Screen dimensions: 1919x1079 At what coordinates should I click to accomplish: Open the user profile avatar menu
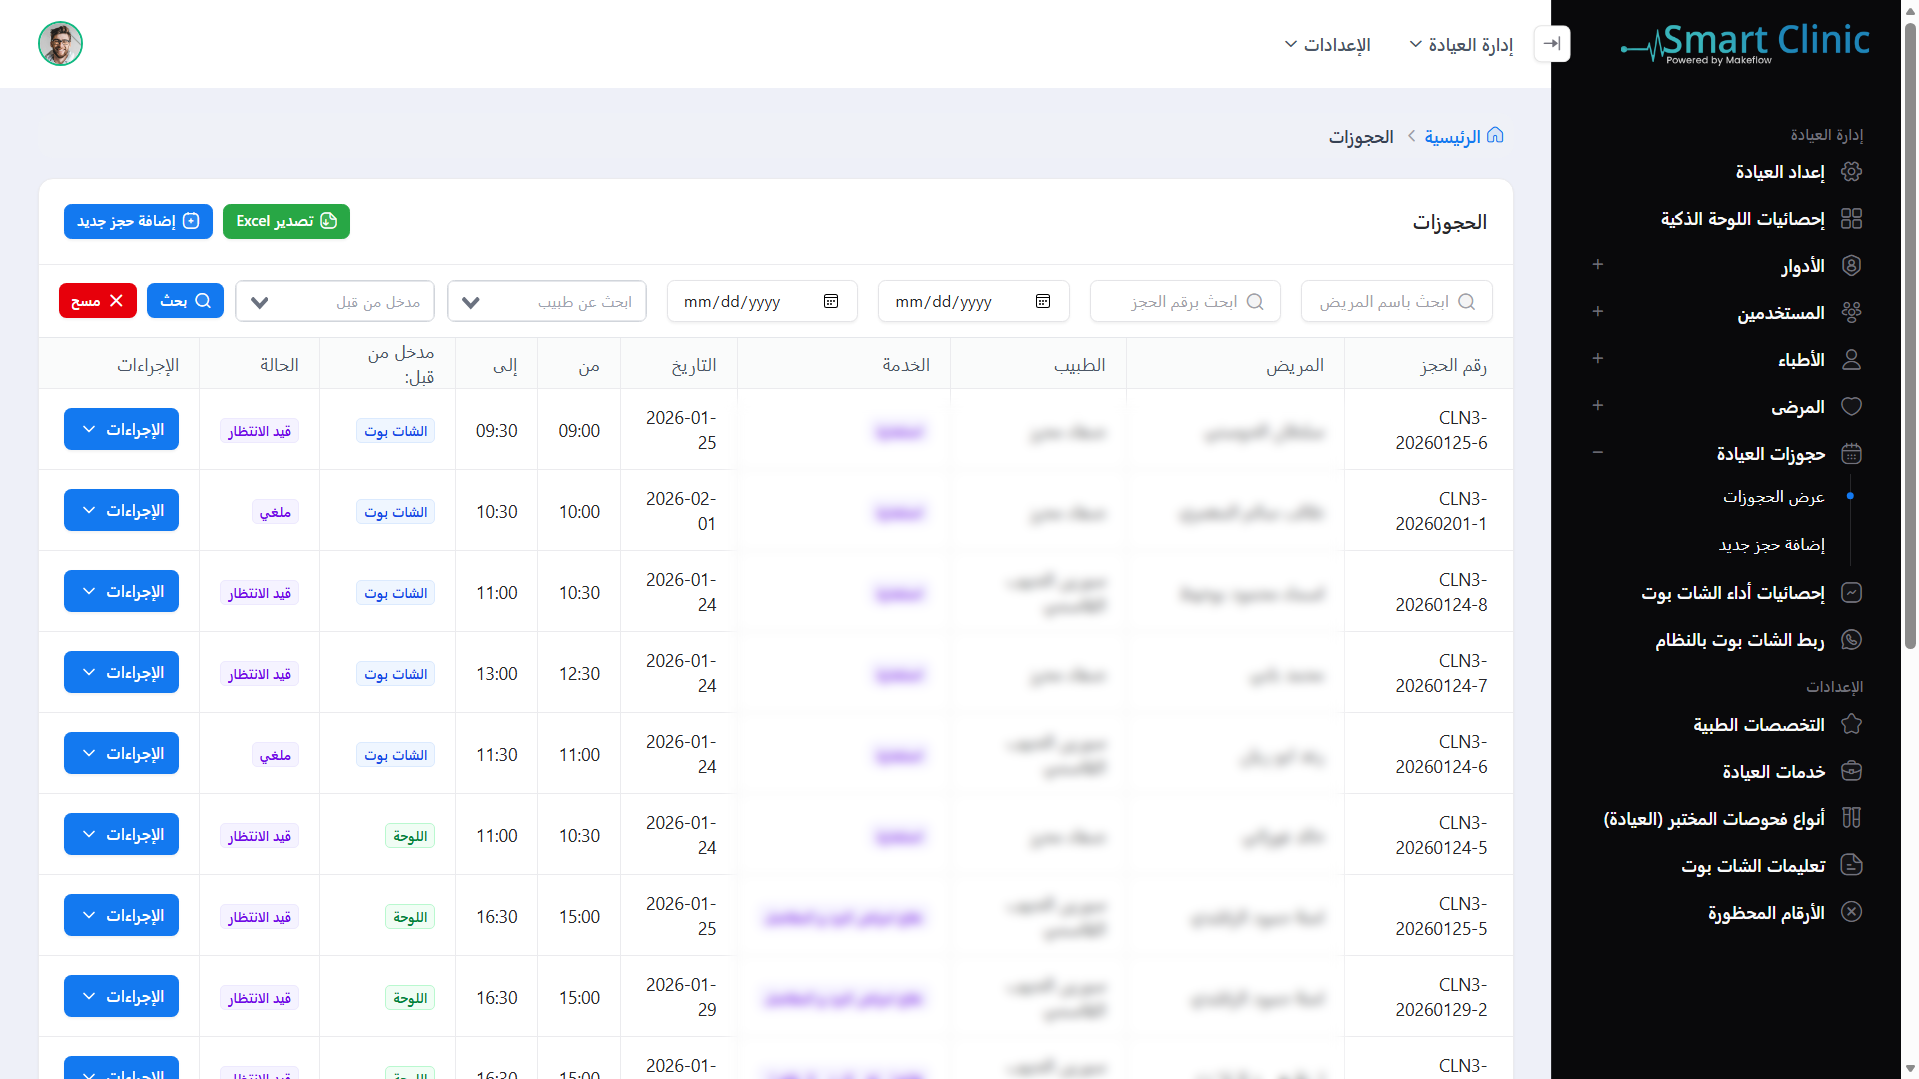tap(60, 44)
